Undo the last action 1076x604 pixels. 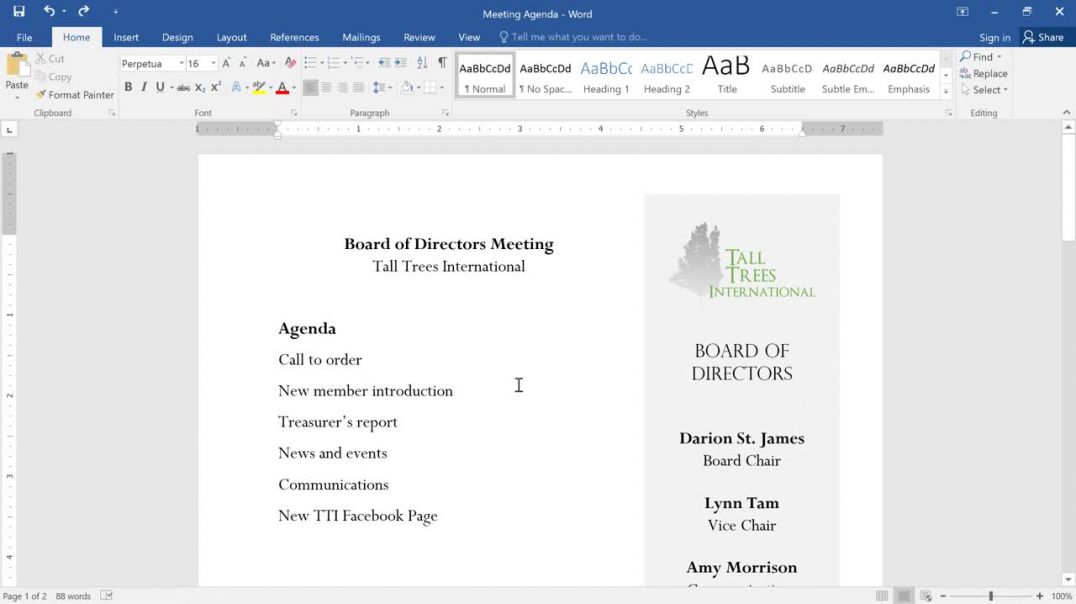pos(49,11)
